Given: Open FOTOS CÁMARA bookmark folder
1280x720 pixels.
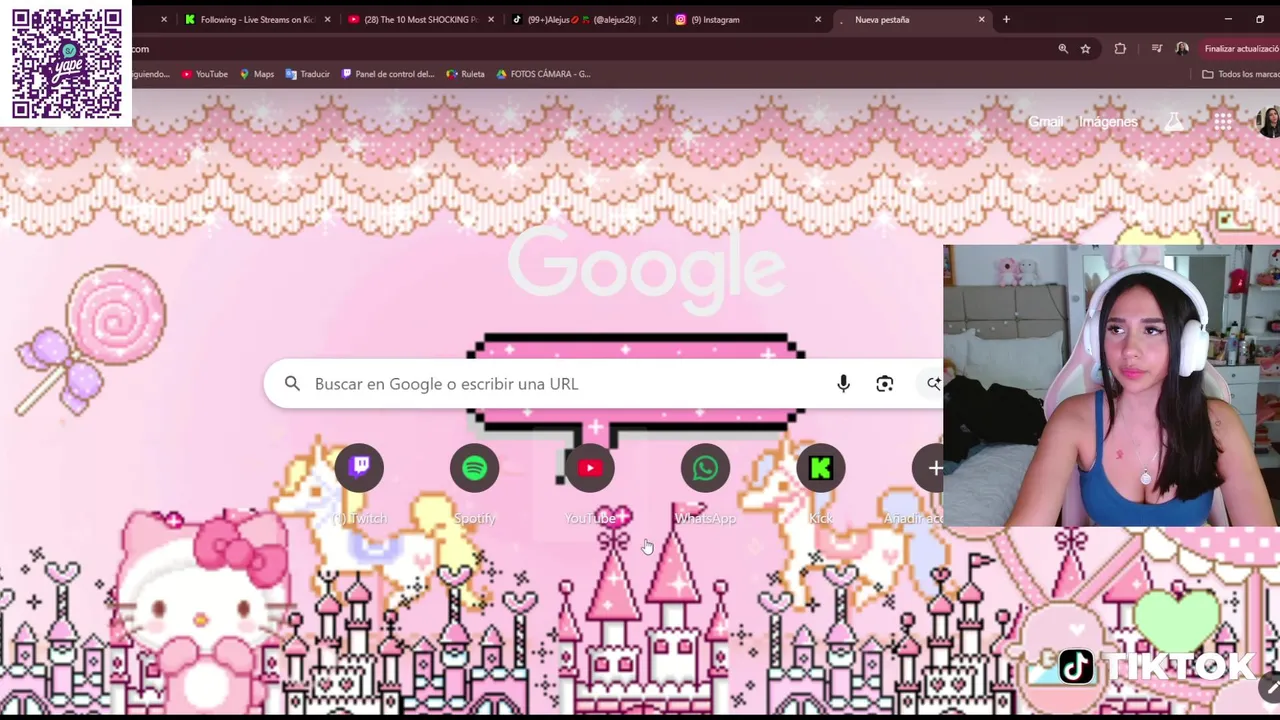Looking at the screenshot, I should coord(543,74).
